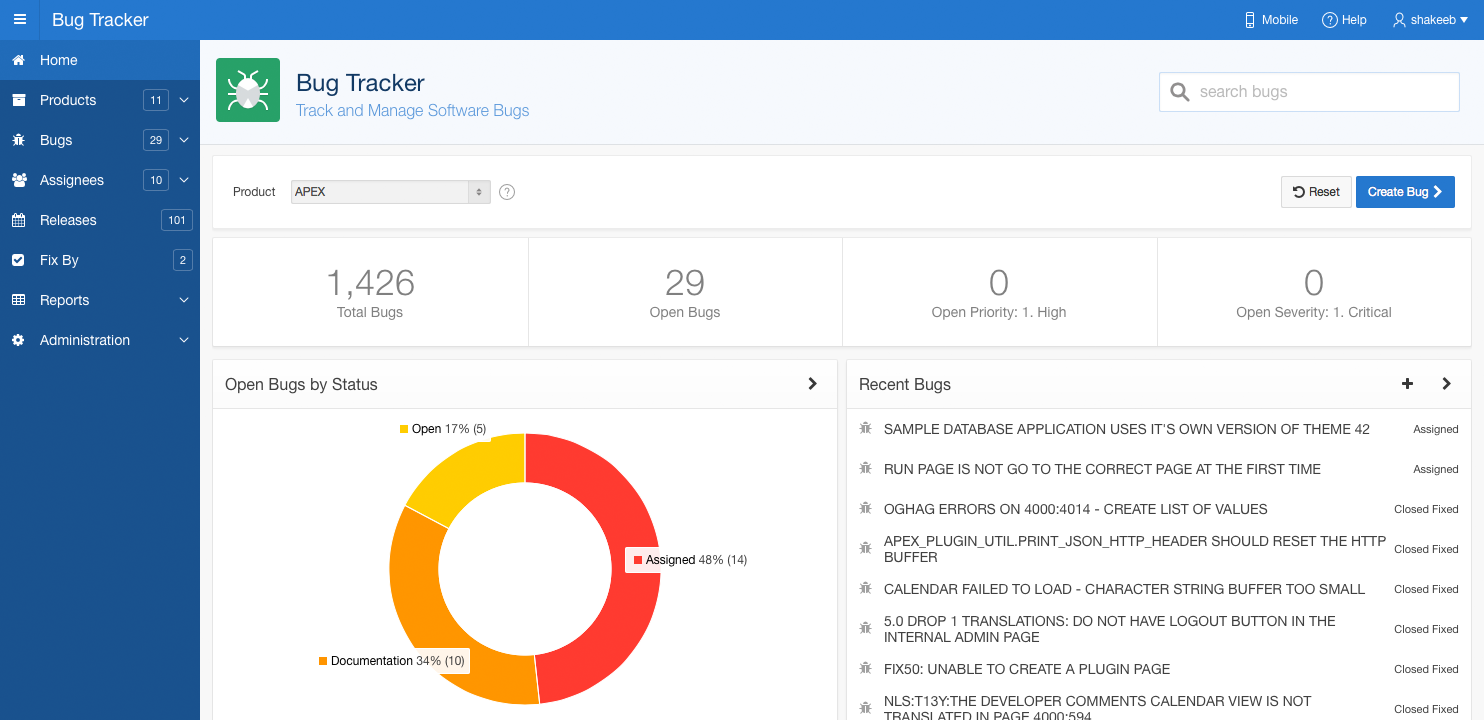Viewport: 1484px width, 720px height.
Task: Click the hamburger navigation menu icon
Action: coord(20,20)
